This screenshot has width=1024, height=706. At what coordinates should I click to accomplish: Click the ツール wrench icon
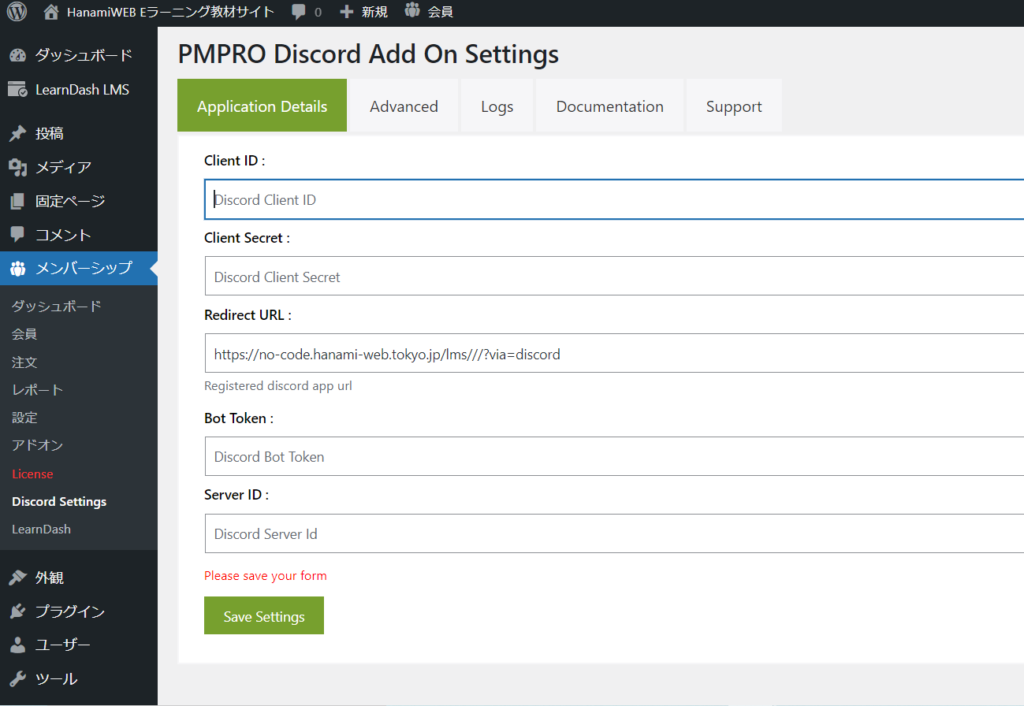pos(18,679)
